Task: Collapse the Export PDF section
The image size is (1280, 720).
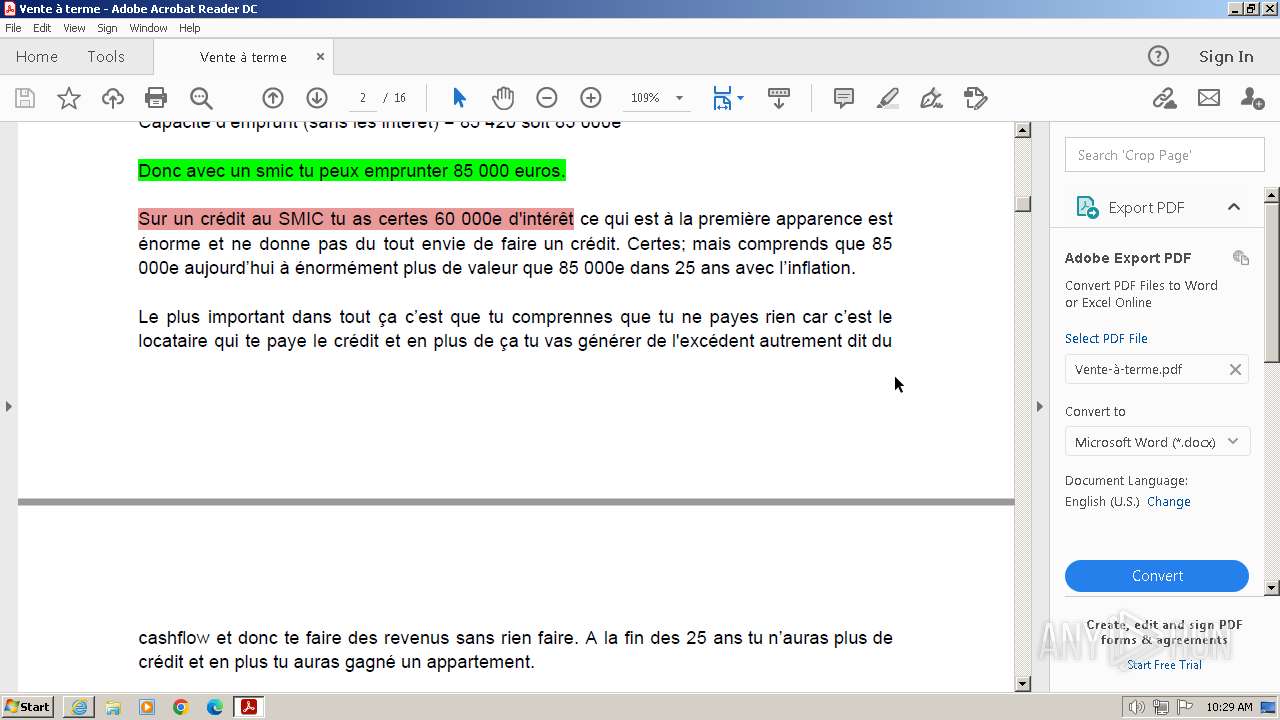Action: [x=1234, y=207]
